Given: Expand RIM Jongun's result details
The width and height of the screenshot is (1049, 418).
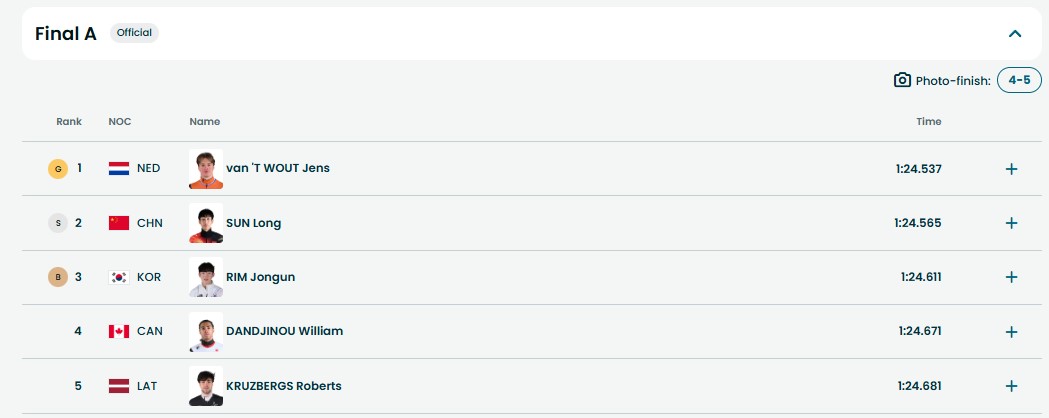Looking at the screenshot, I should coord(1011,277).
